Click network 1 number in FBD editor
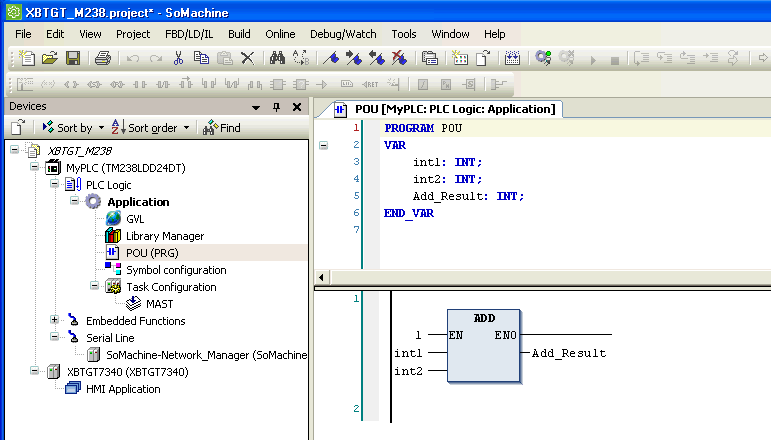771x440 pixels. pos(356,298)
